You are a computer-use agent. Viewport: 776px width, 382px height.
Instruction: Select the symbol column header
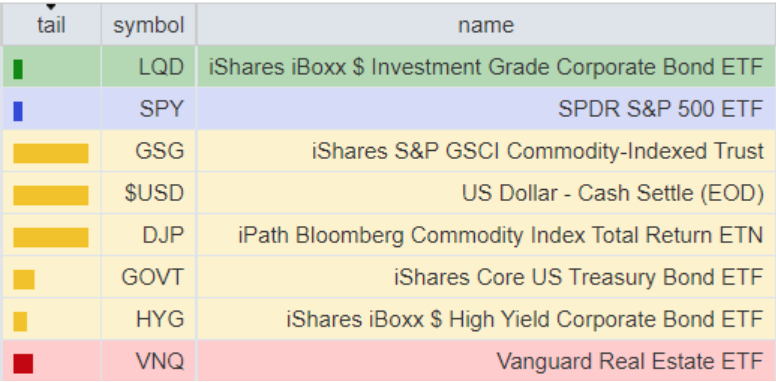click(148, 25)
